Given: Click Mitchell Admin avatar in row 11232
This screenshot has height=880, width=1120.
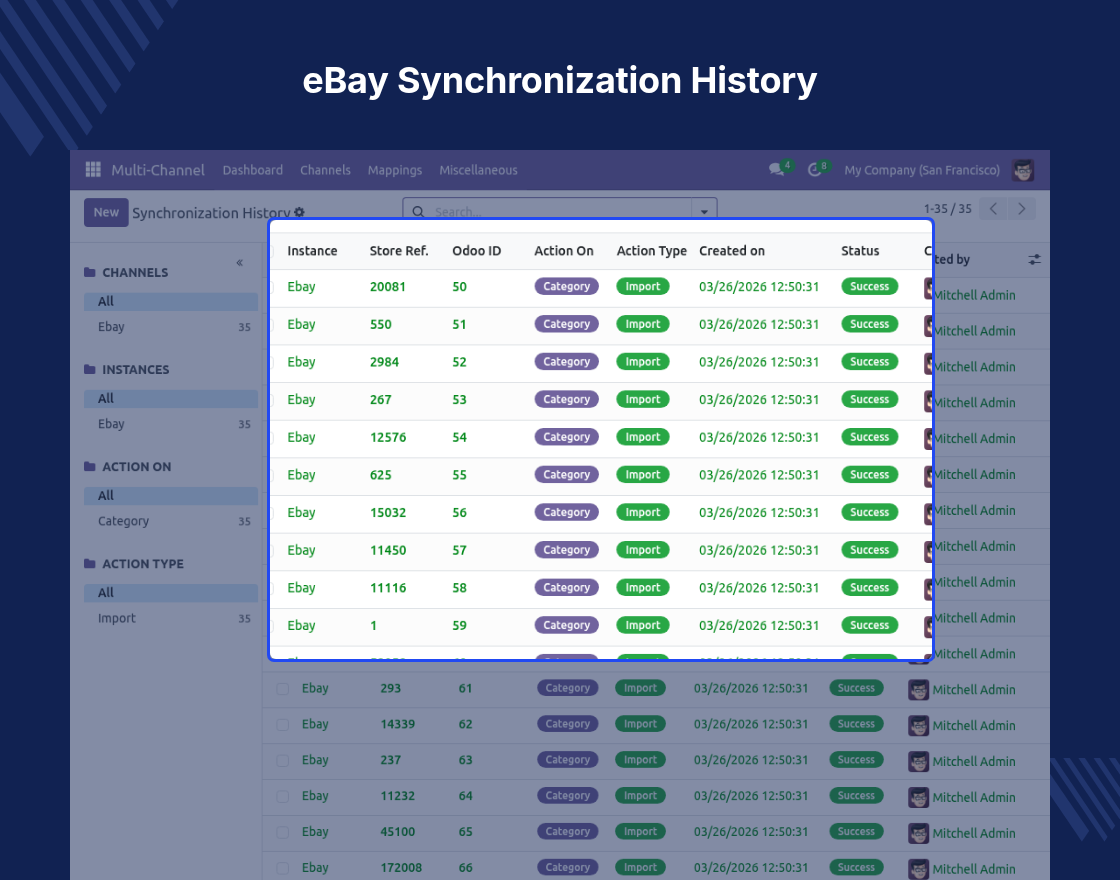Looking at the screenshot, I should (x=919, y=797).
